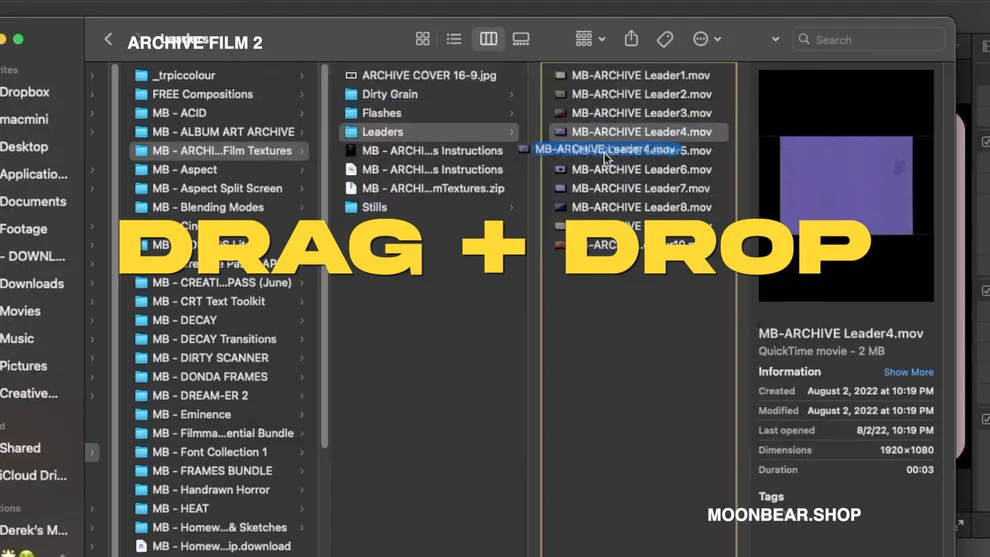
Task: Select MB-ARCHIVE Leader1.mov file
Action: (641, 75)
